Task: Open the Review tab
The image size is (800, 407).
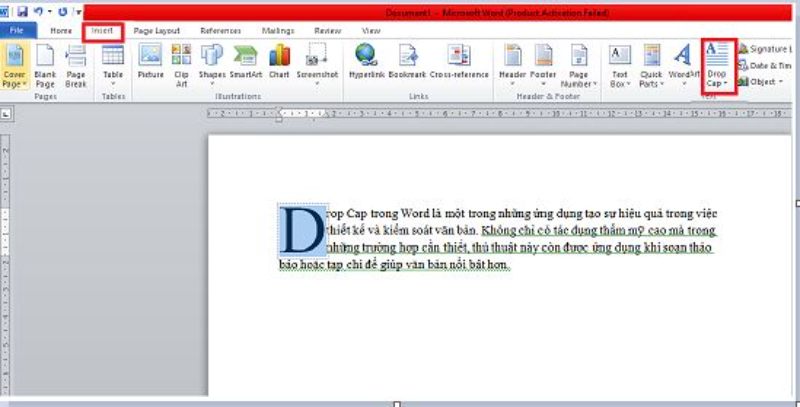Action: [328, 31]
